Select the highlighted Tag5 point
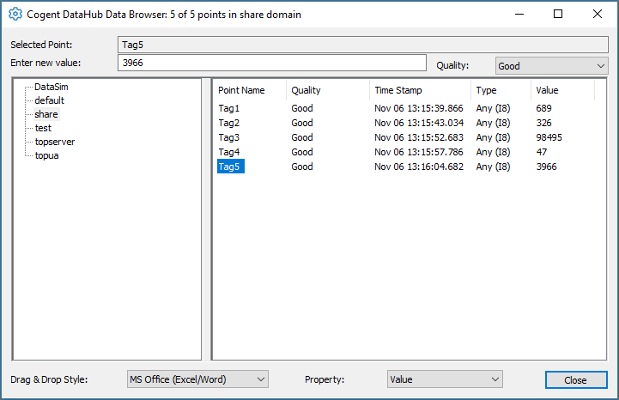Image resolution: width=619 pixels, height=400 pixels. point(231,166)
